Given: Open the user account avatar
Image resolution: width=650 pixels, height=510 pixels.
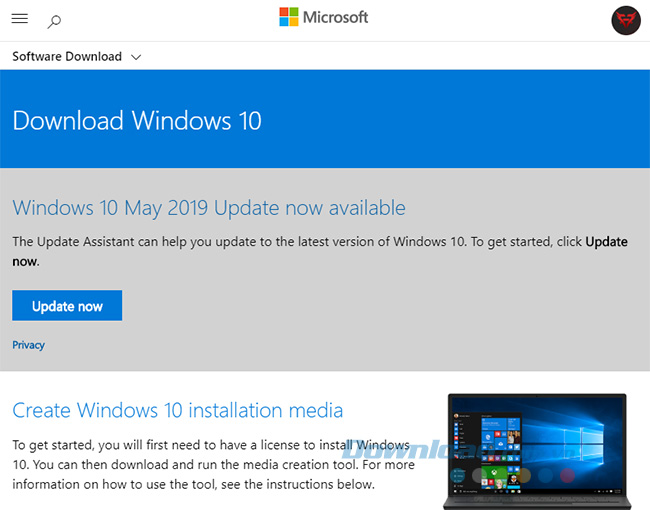Looking at the screenshot, I should [x=626, y=20].
